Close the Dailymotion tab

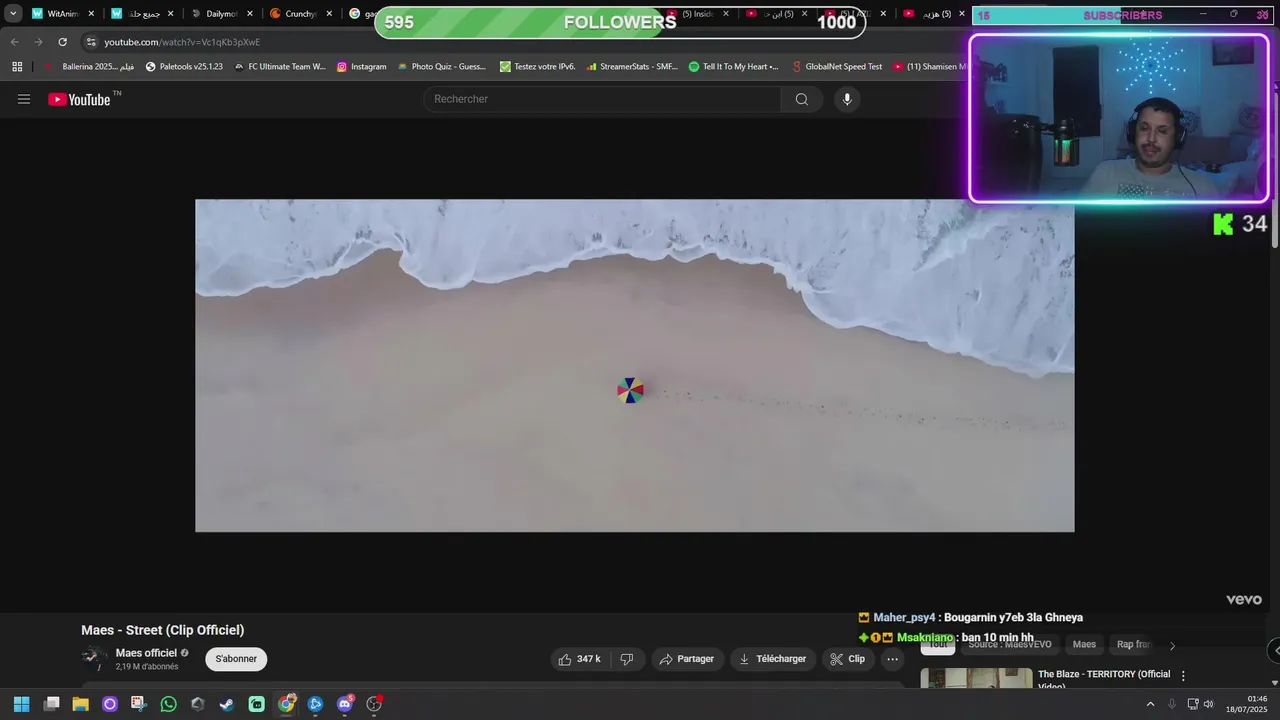(250, 14)
